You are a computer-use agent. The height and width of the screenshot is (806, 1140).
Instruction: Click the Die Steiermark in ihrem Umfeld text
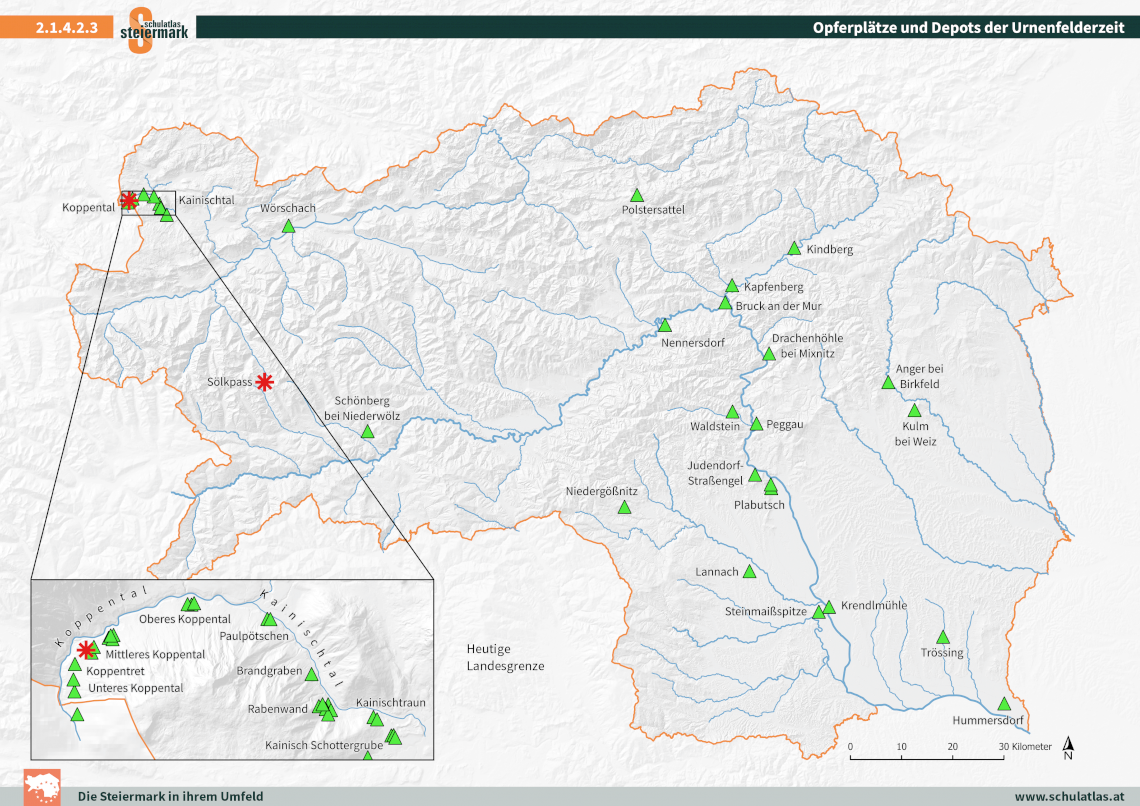coord(171,796)
